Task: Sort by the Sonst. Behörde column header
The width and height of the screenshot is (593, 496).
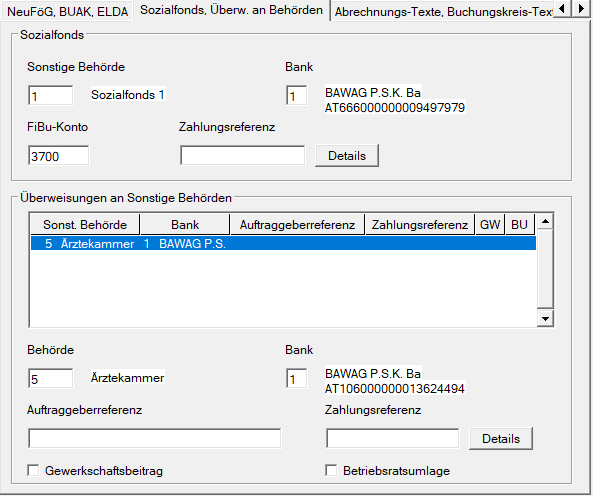Action: (85, 225)
